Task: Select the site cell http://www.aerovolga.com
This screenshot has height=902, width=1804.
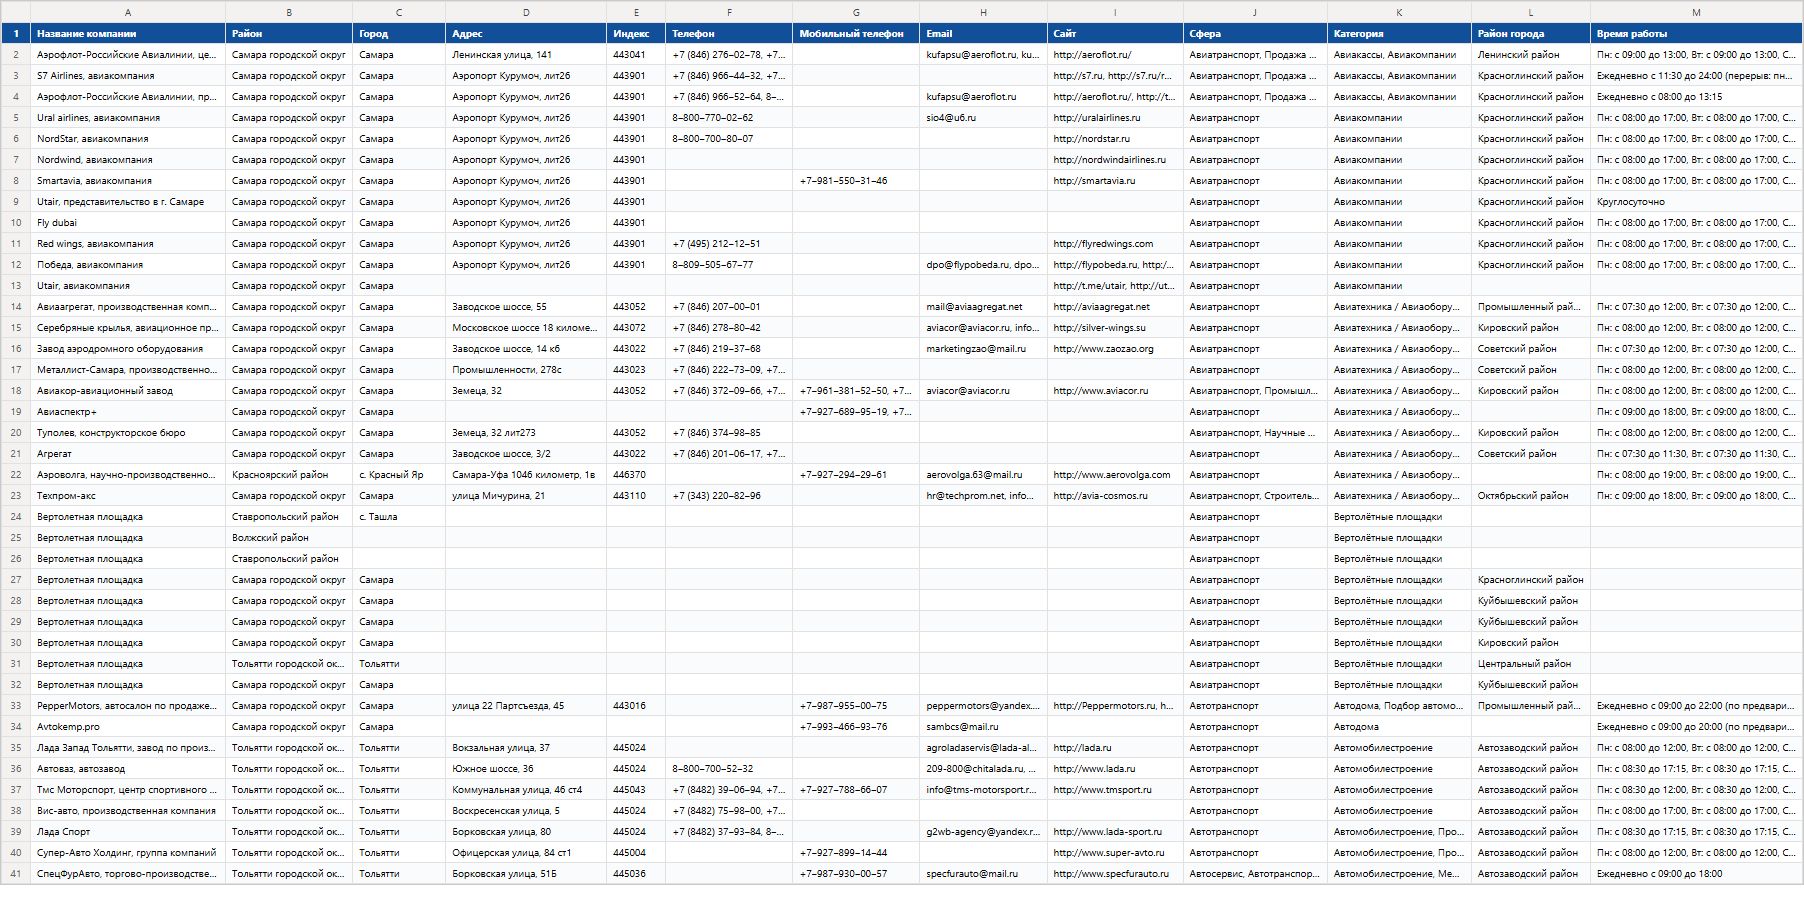Action: (x=1115, y=475)
